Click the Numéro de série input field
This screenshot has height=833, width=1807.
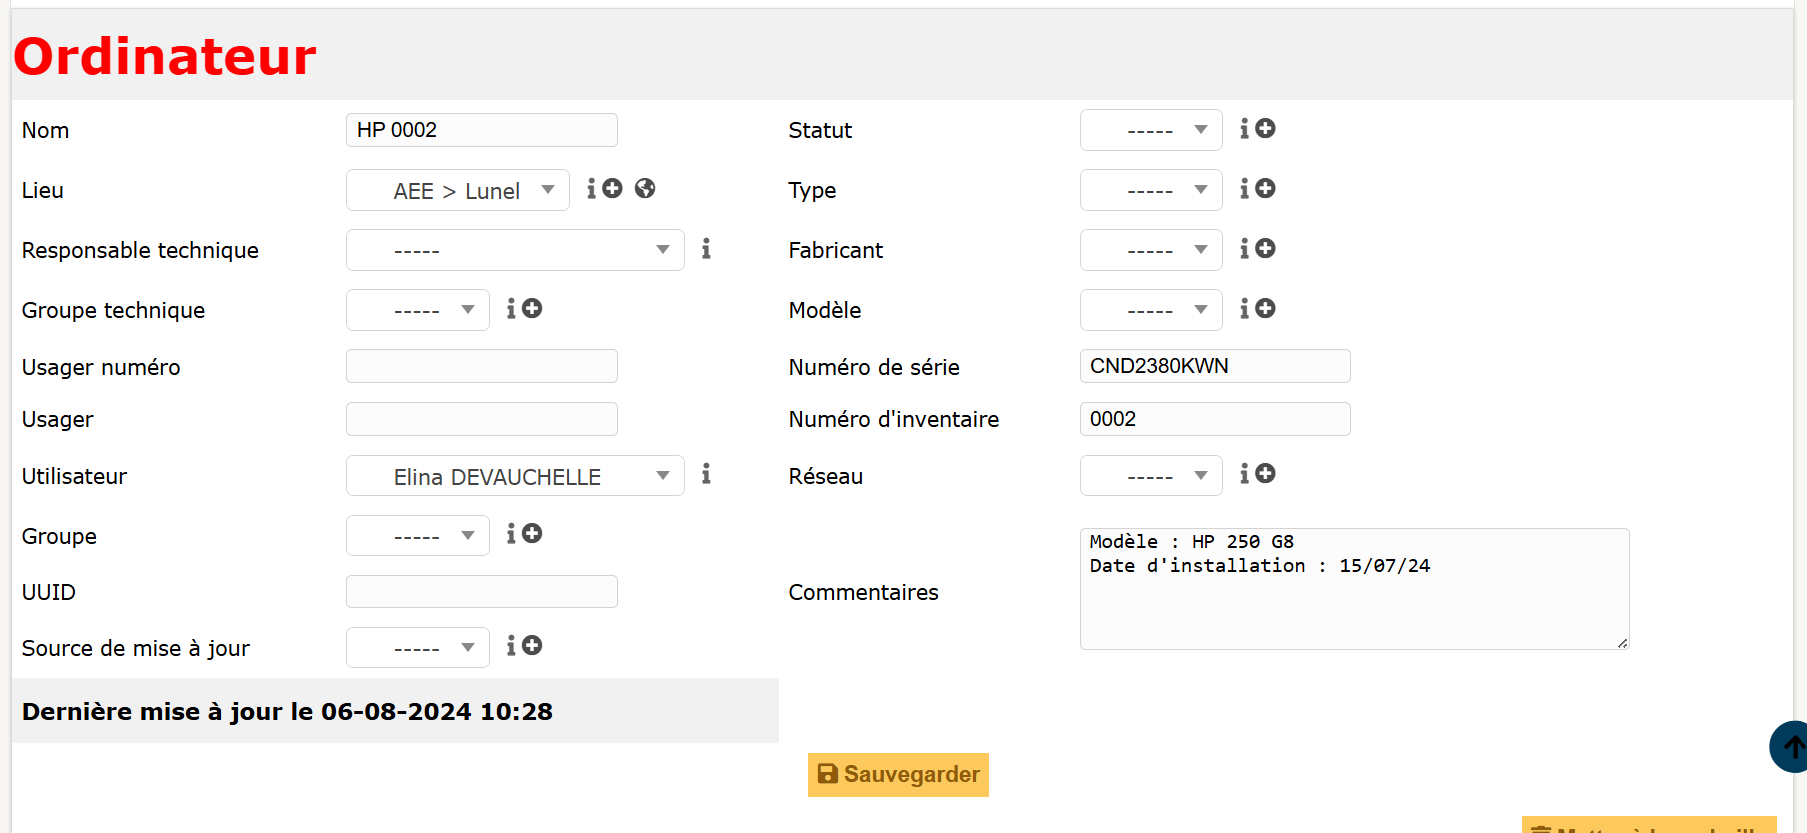tap(1214, 366)
